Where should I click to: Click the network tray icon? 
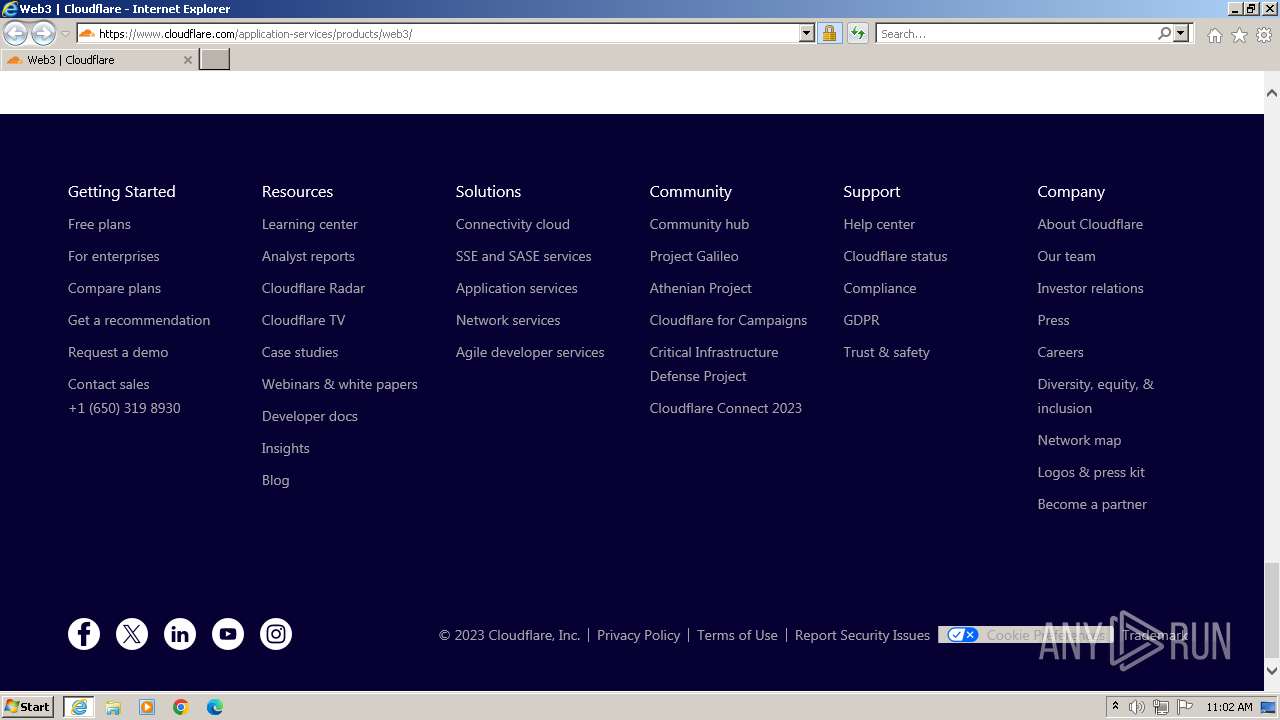pyautogui.click(x=1161, y=707)
